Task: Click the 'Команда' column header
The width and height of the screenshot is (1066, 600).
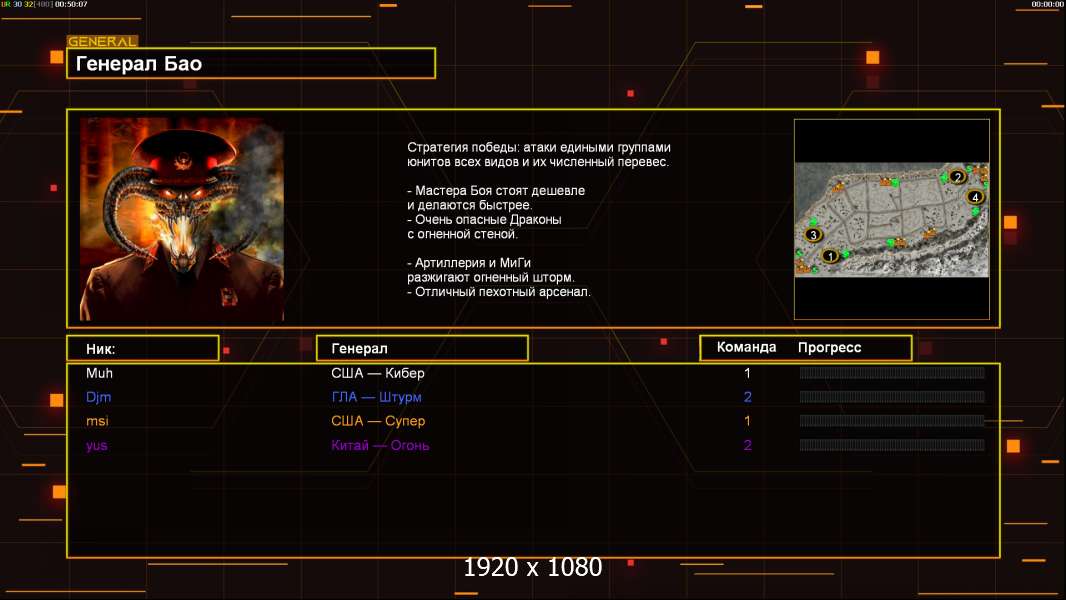Action: point(746,347)
